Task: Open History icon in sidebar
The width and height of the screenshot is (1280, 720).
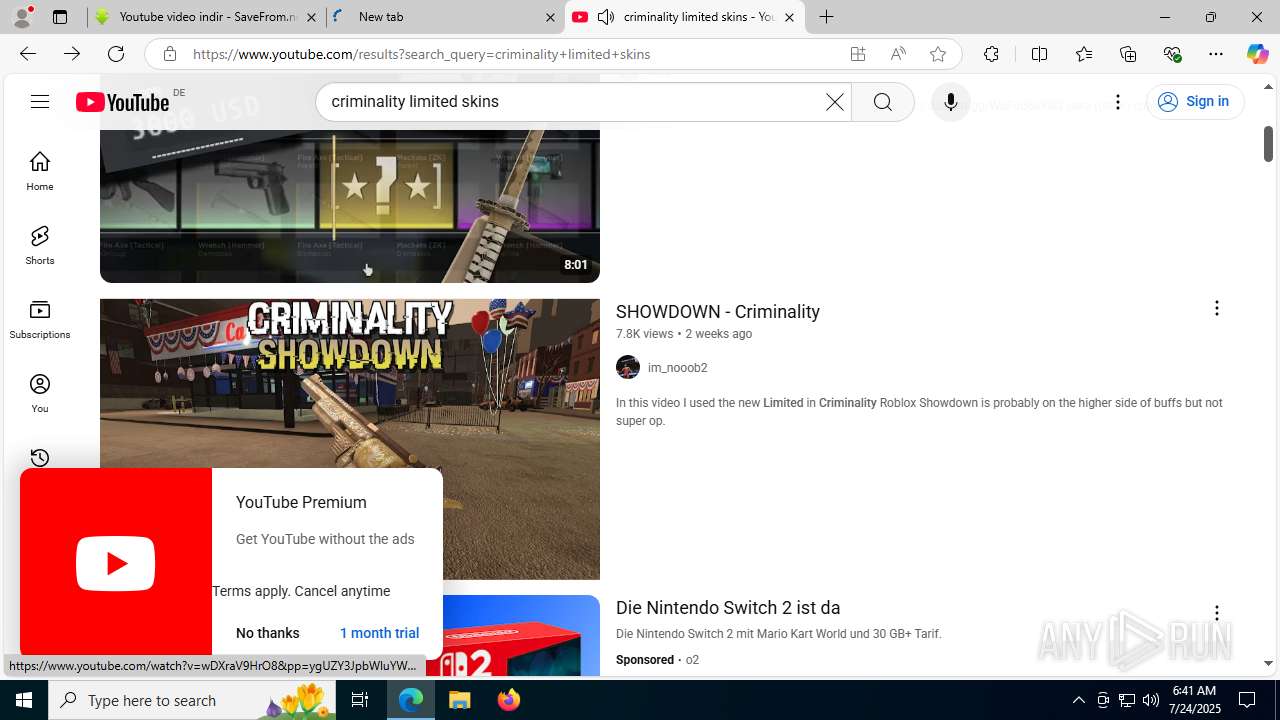Action: click(40, 458)
